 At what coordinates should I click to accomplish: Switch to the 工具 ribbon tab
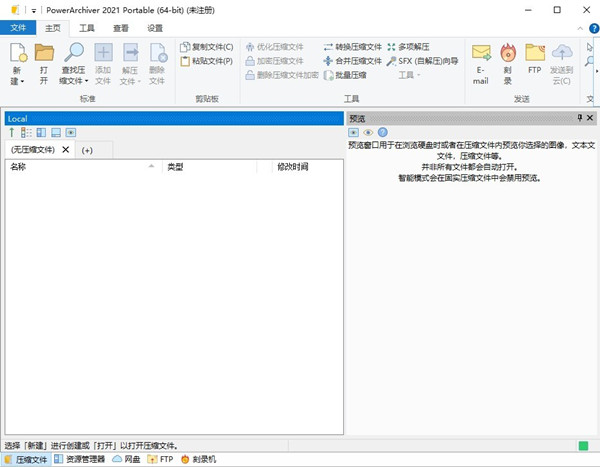pyautogui.click(x=87, y=29)
